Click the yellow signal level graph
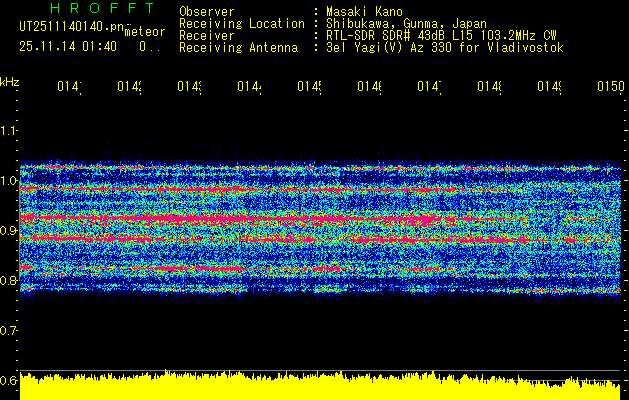 [x=320, y=387]
